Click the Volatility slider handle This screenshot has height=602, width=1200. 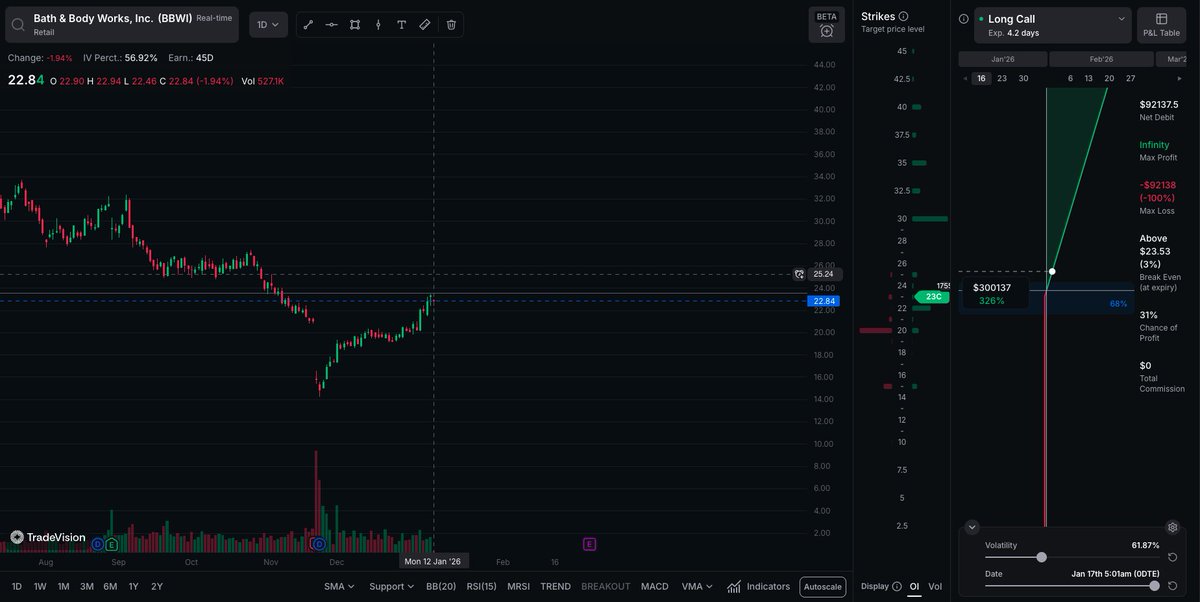1041,557
